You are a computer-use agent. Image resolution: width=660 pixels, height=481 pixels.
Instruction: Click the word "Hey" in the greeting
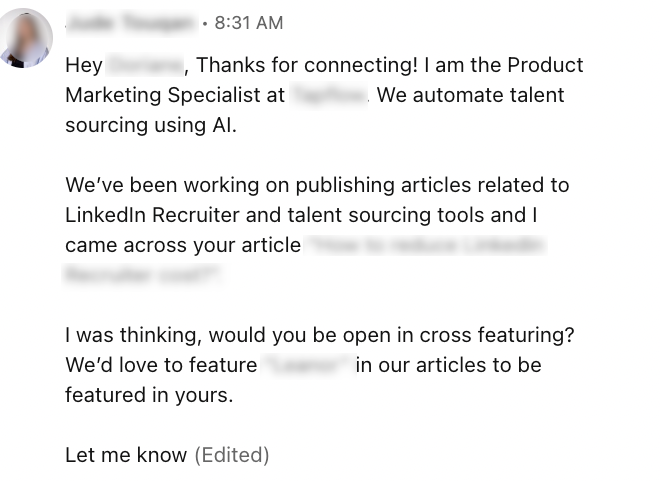(x=84, y=66)
